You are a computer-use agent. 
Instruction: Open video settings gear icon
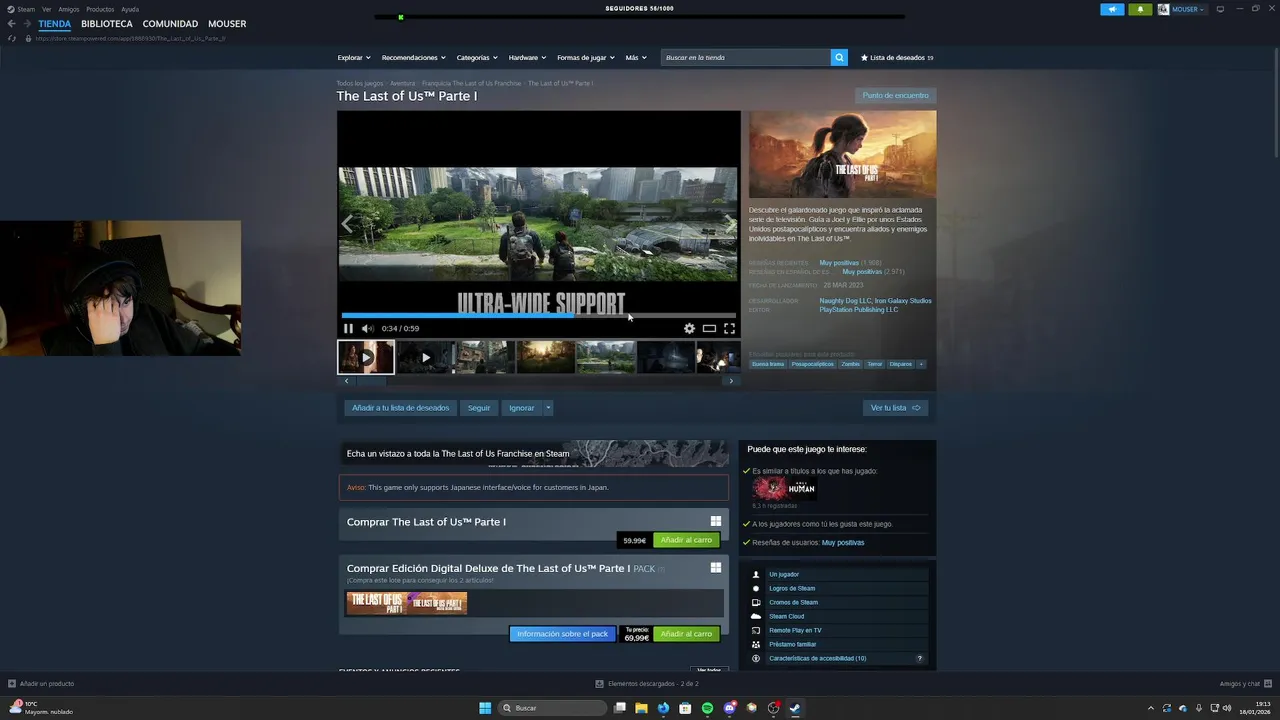689,328
